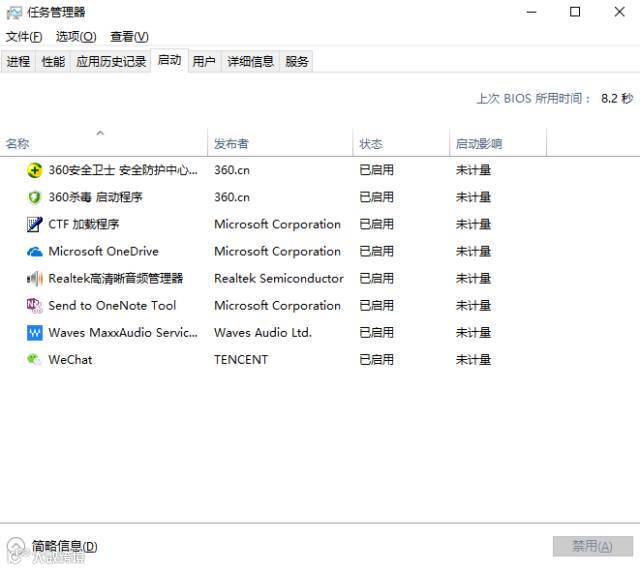Click the Waves MaxxAudio blue icon
Screen dimensions: 640x570
(34, 333)
